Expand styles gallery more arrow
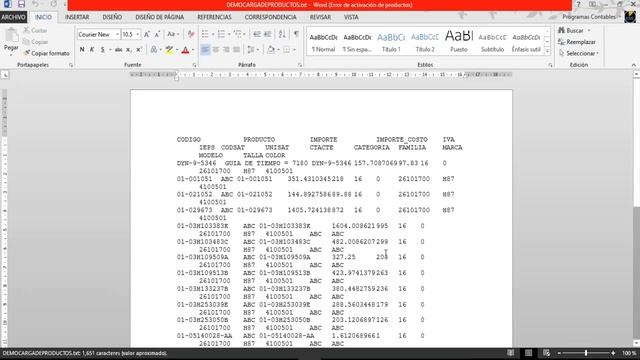Image resolution: width=640 pixels, height=360 pixels. pos(547,51)
